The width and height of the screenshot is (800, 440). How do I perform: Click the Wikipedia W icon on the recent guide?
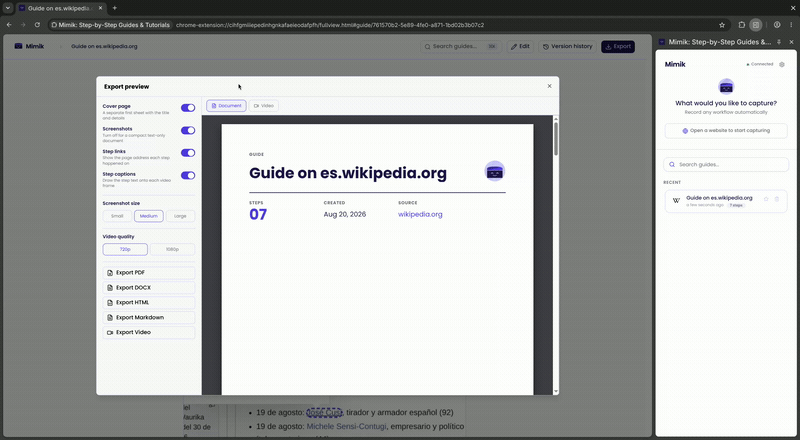[676, 201]
